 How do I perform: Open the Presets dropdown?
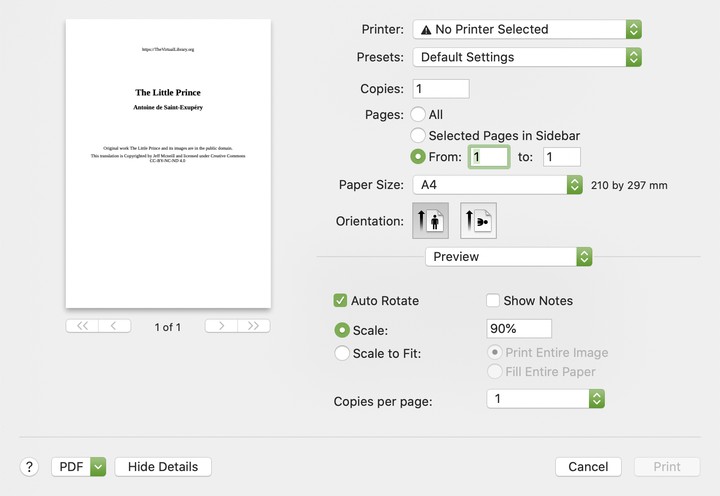[527, 57]
